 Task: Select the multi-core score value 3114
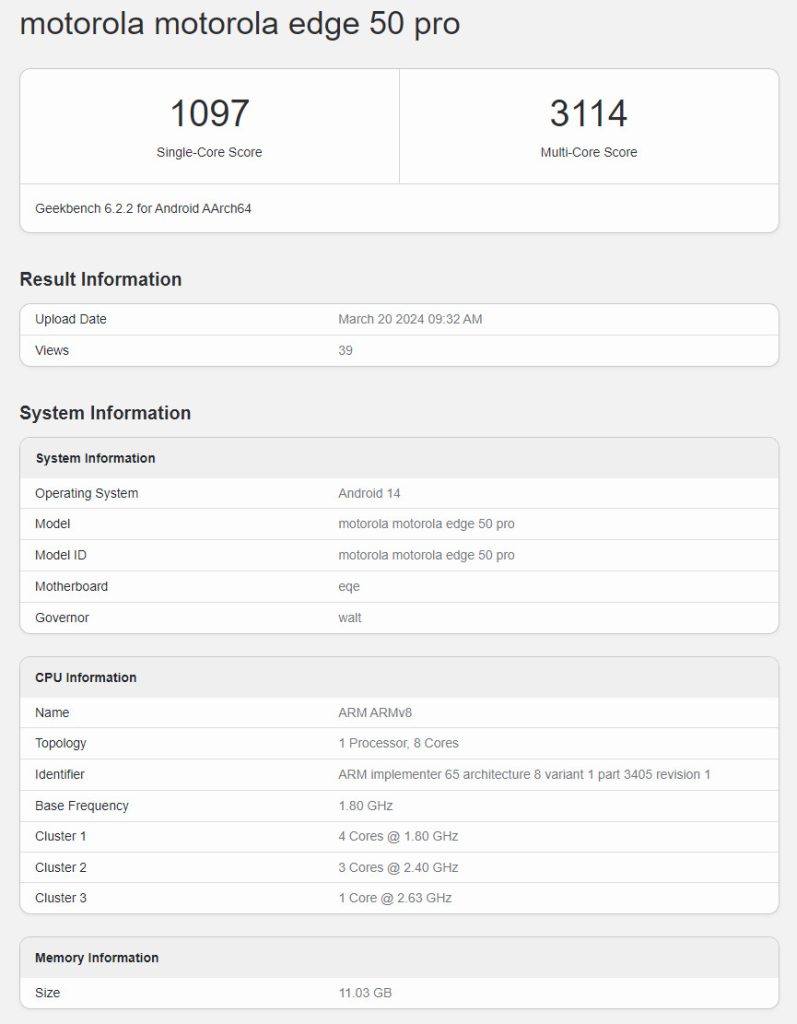click(589, 113)
